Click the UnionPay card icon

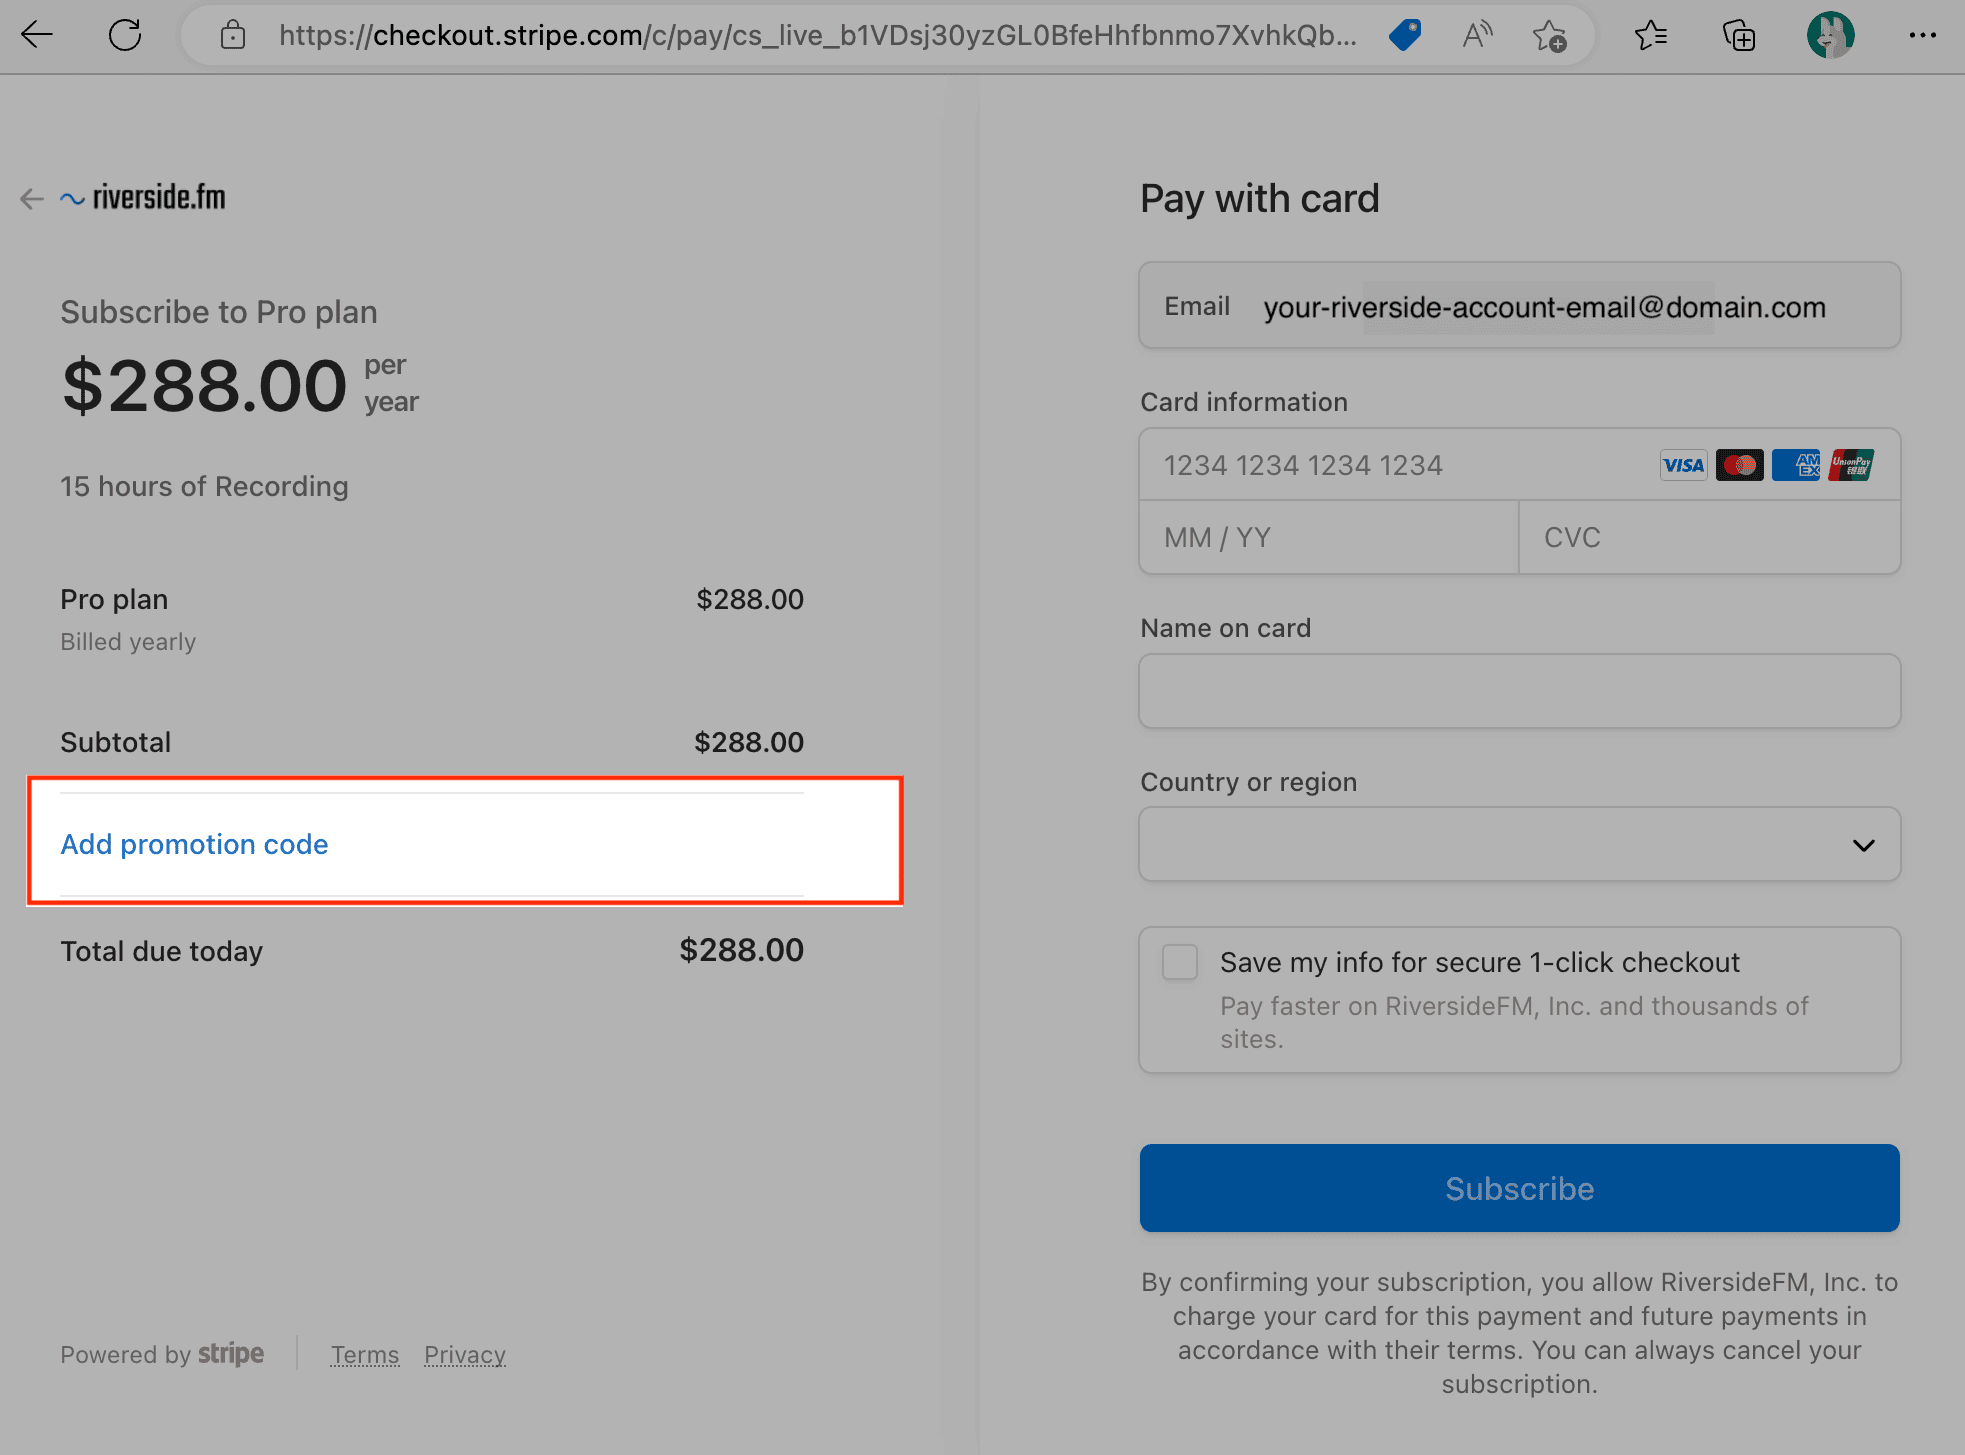[x=1851, y=465]
